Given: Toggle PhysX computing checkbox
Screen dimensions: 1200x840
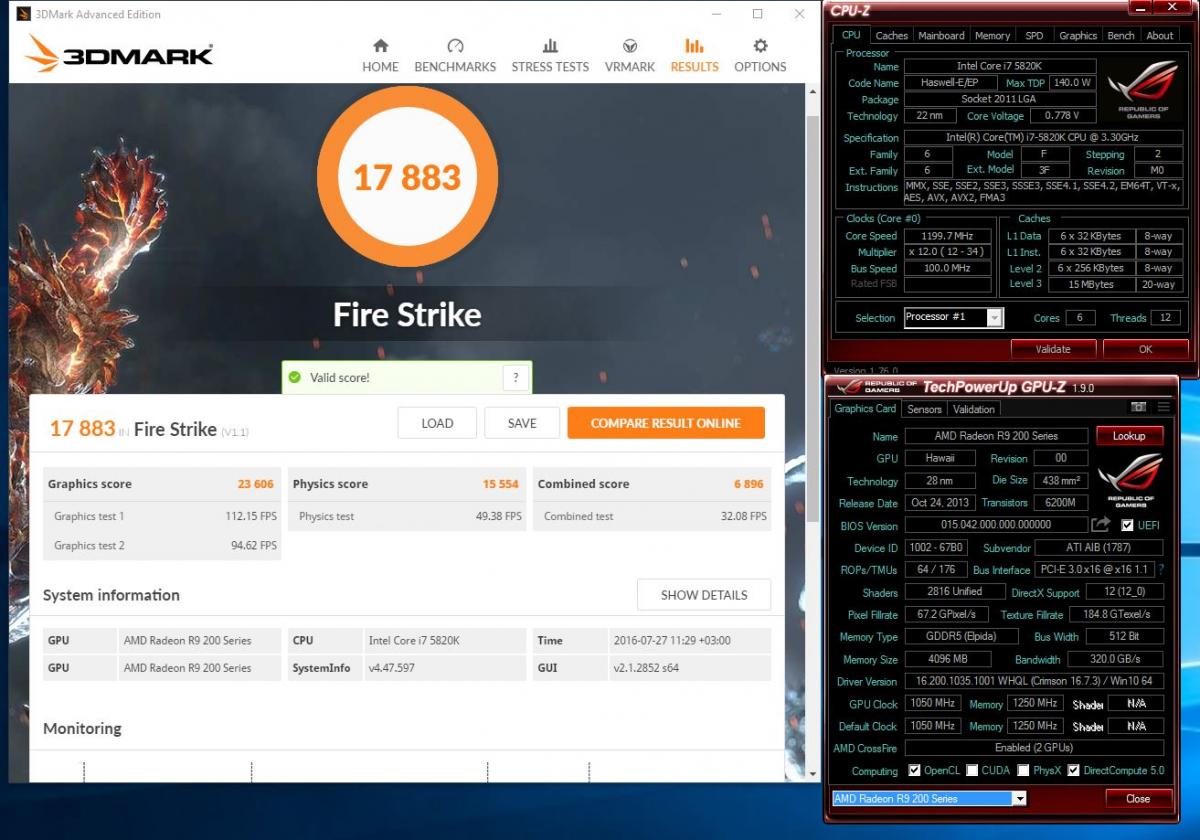Looking at the screenshot, I should tap(1023, 770).
